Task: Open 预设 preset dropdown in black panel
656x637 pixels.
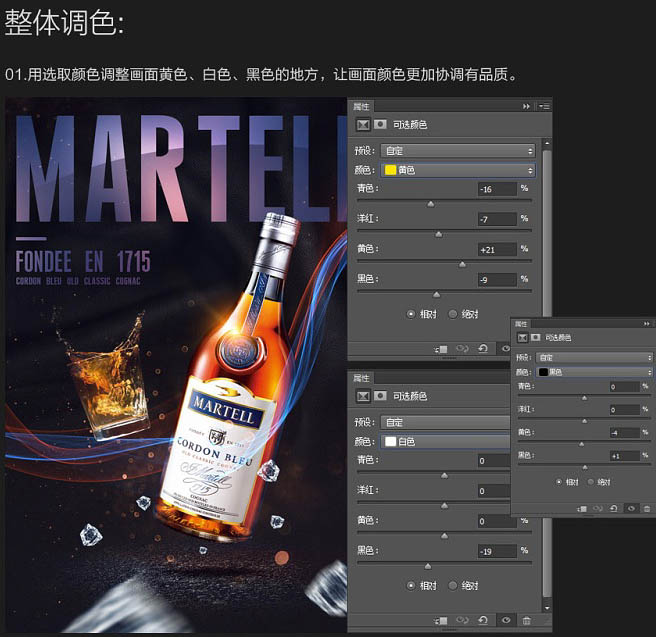Action: [x=594, y=358]
